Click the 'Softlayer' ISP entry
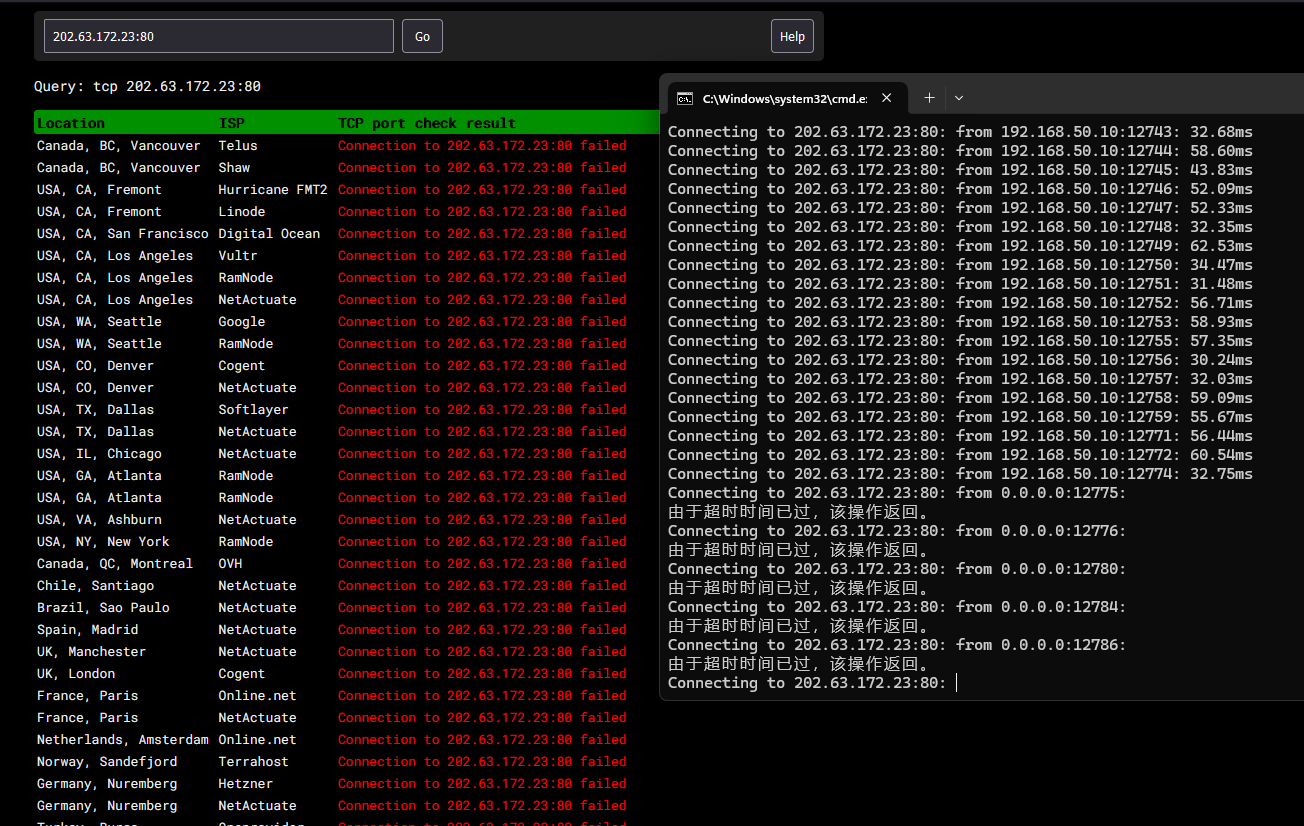 254,410
